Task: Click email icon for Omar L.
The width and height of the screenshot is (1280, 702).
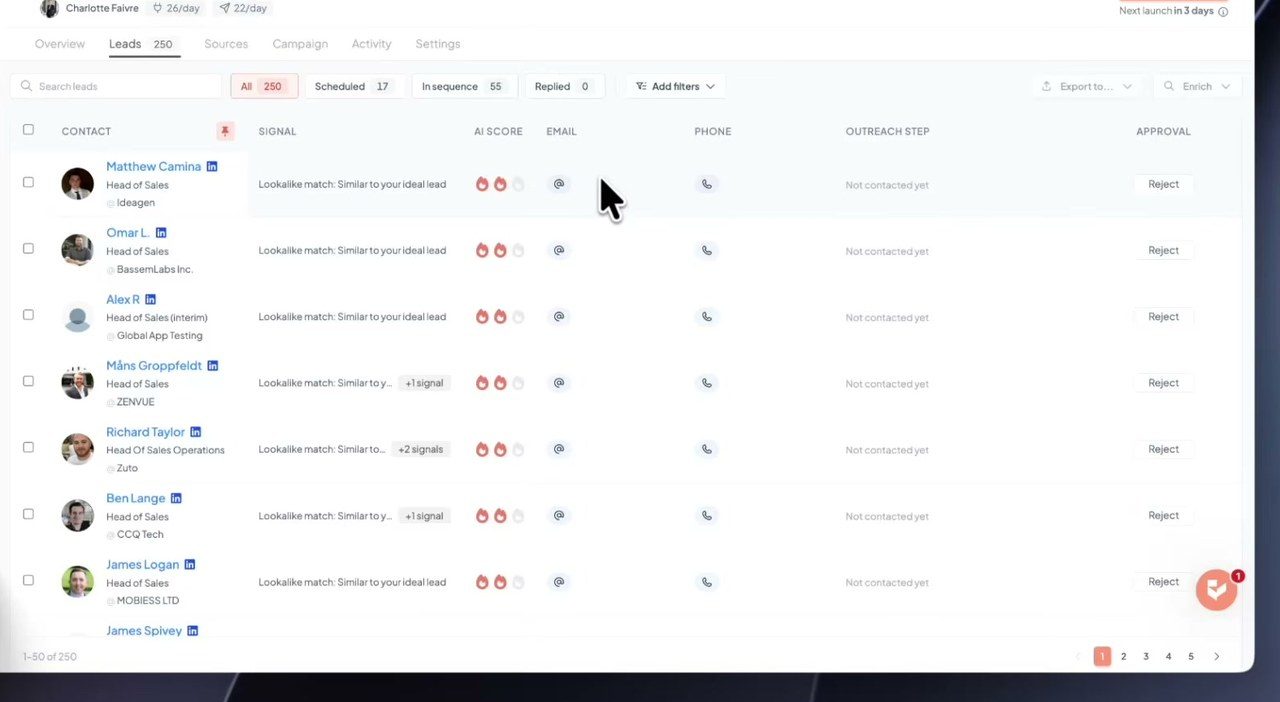Action: click(x=559, y=250)
